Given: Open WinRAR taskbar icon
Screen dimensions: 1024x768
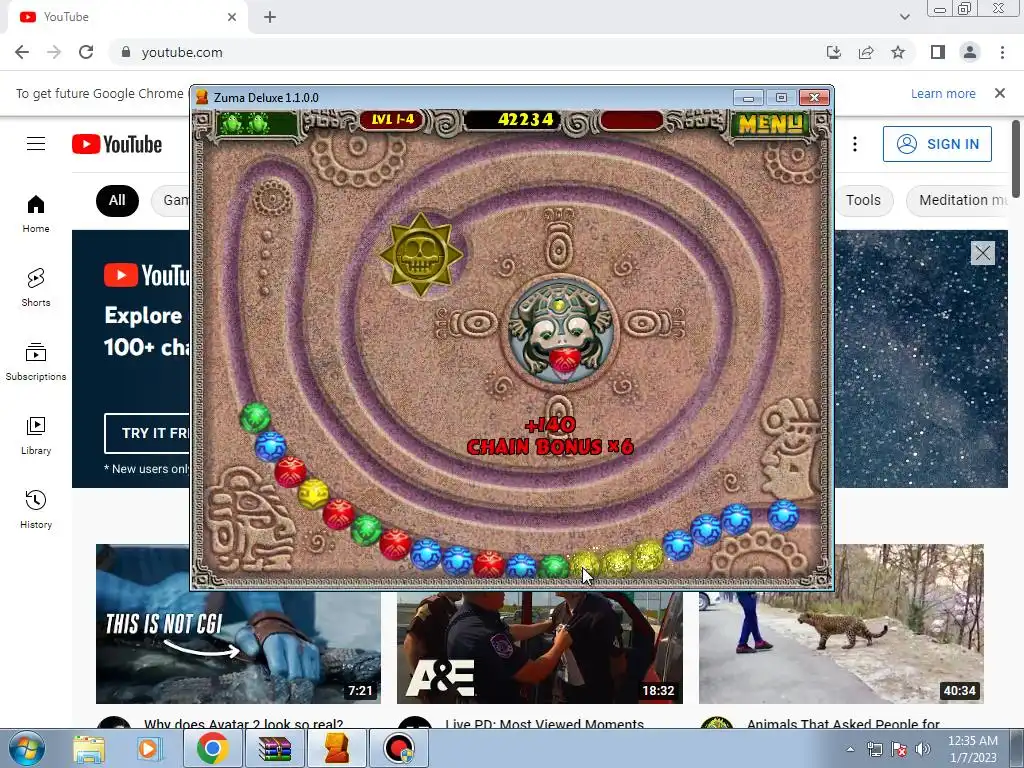Looking at the screenshot, I should point(274,748).
